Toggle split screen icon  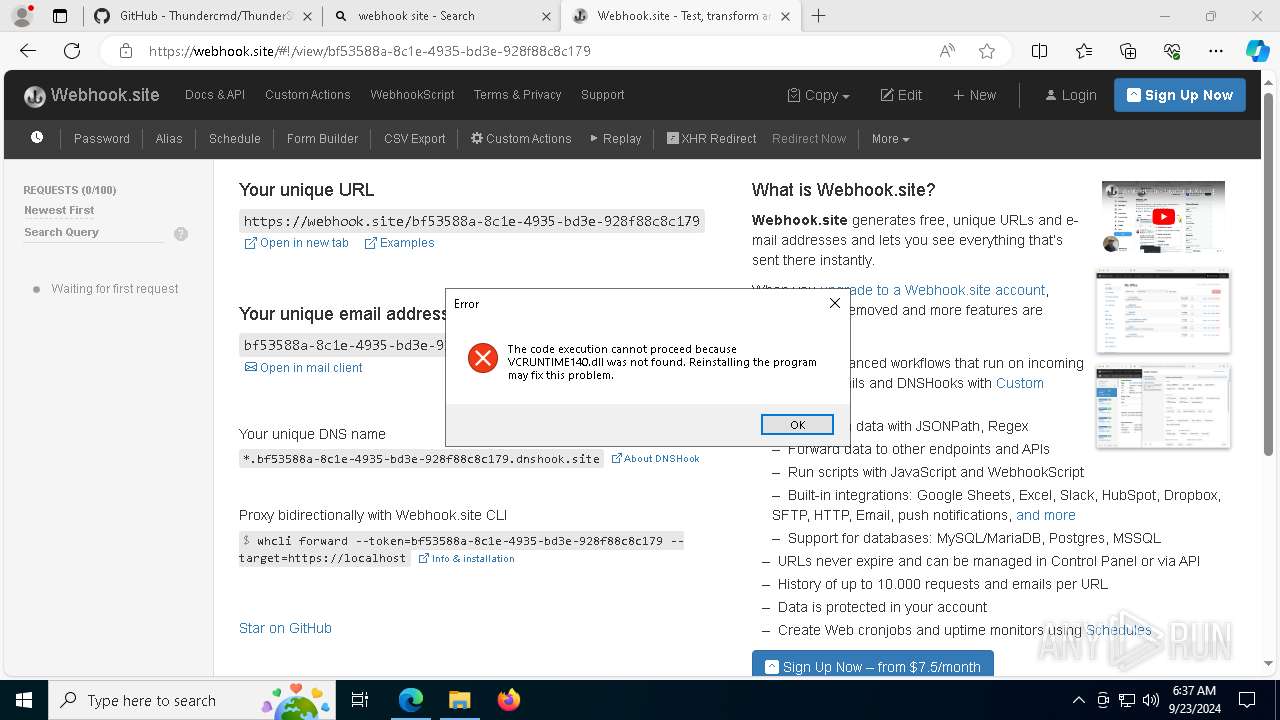point(1039,51)
